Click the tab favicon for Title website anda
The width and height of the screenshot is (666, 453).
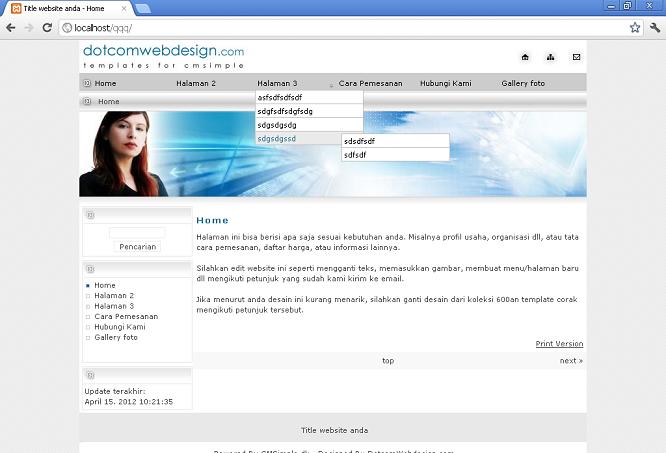coord(16,8)
